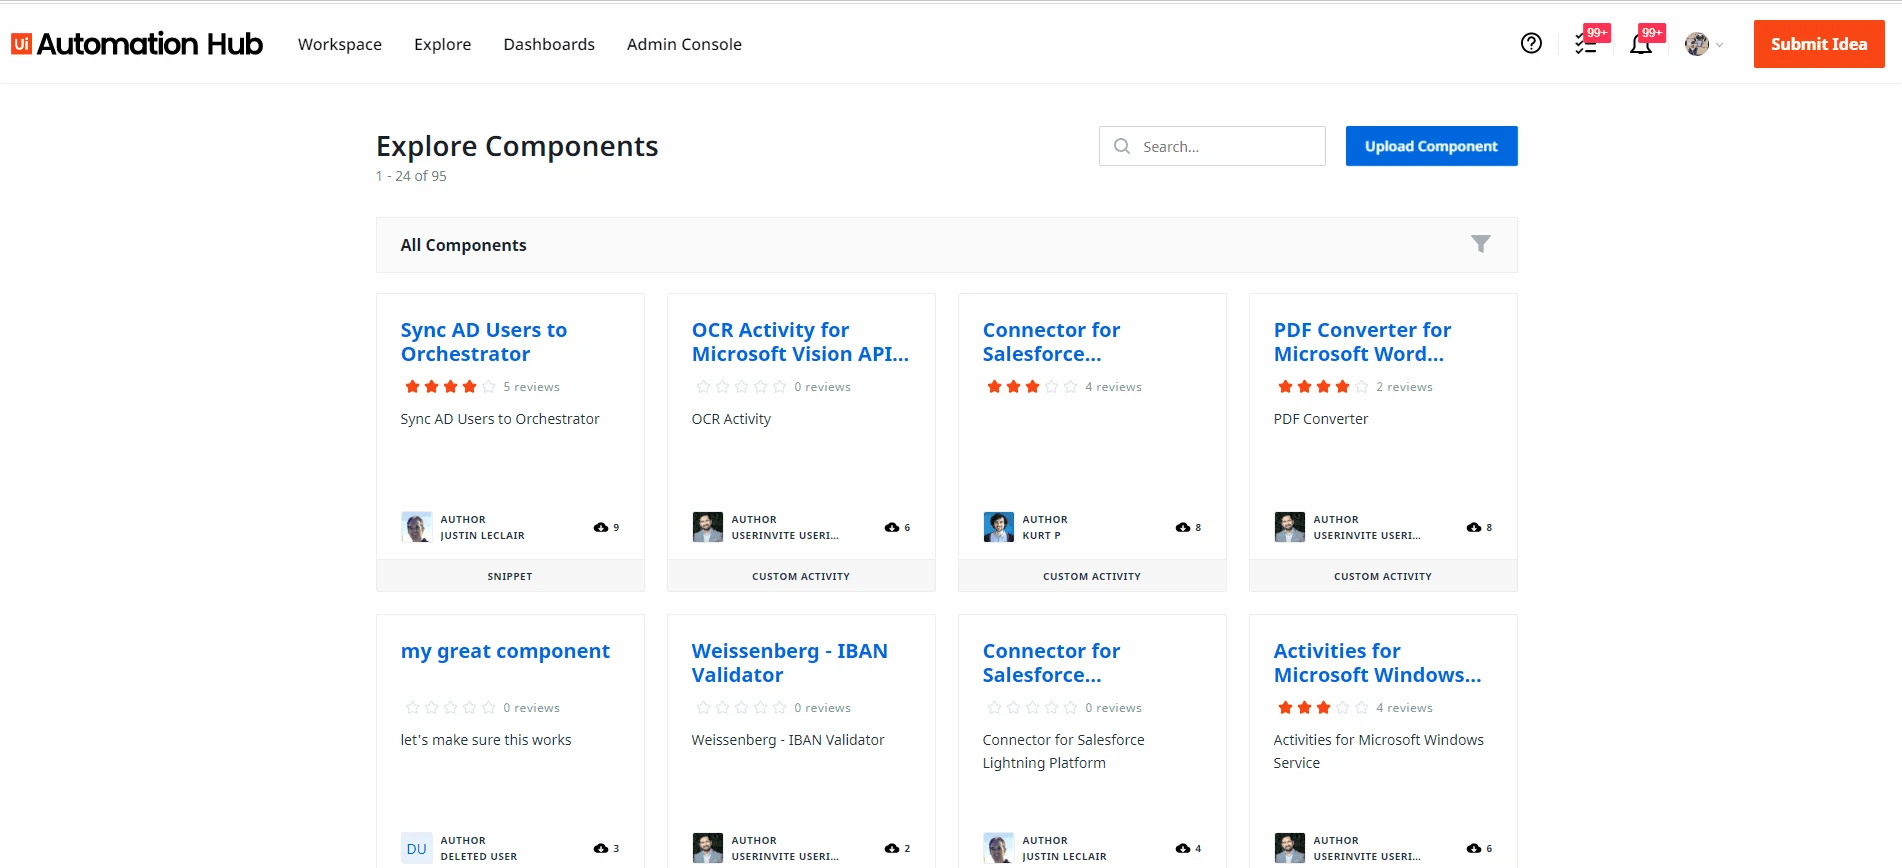Go to Dashboards

point(549,44)
